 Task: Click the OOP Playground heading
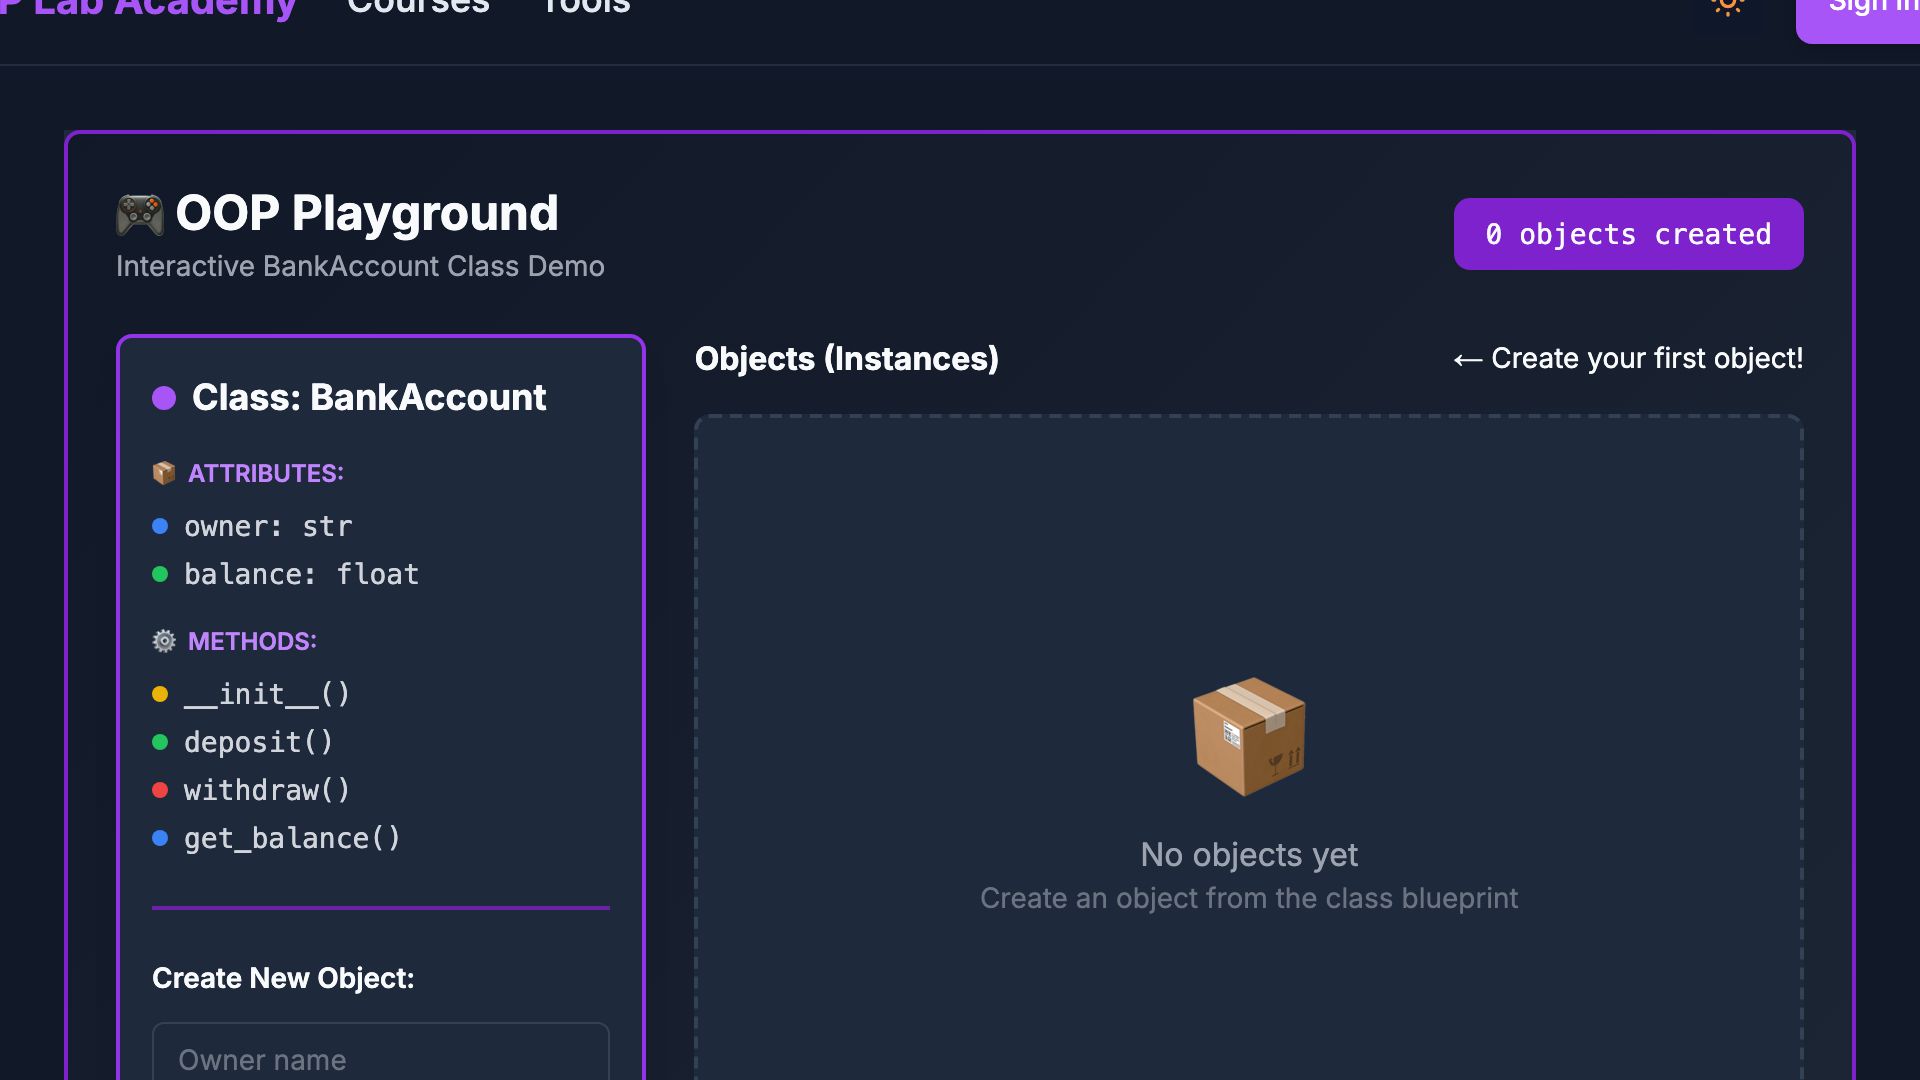pos(367,213)
